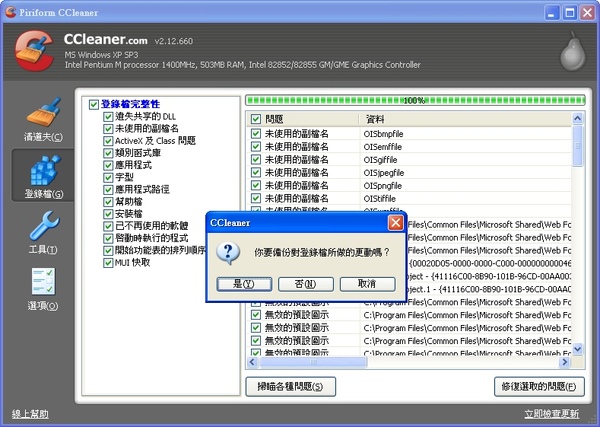Uncheck the OIStiffile result row
This screenshot has width=600, height=427.
(256, 198)
